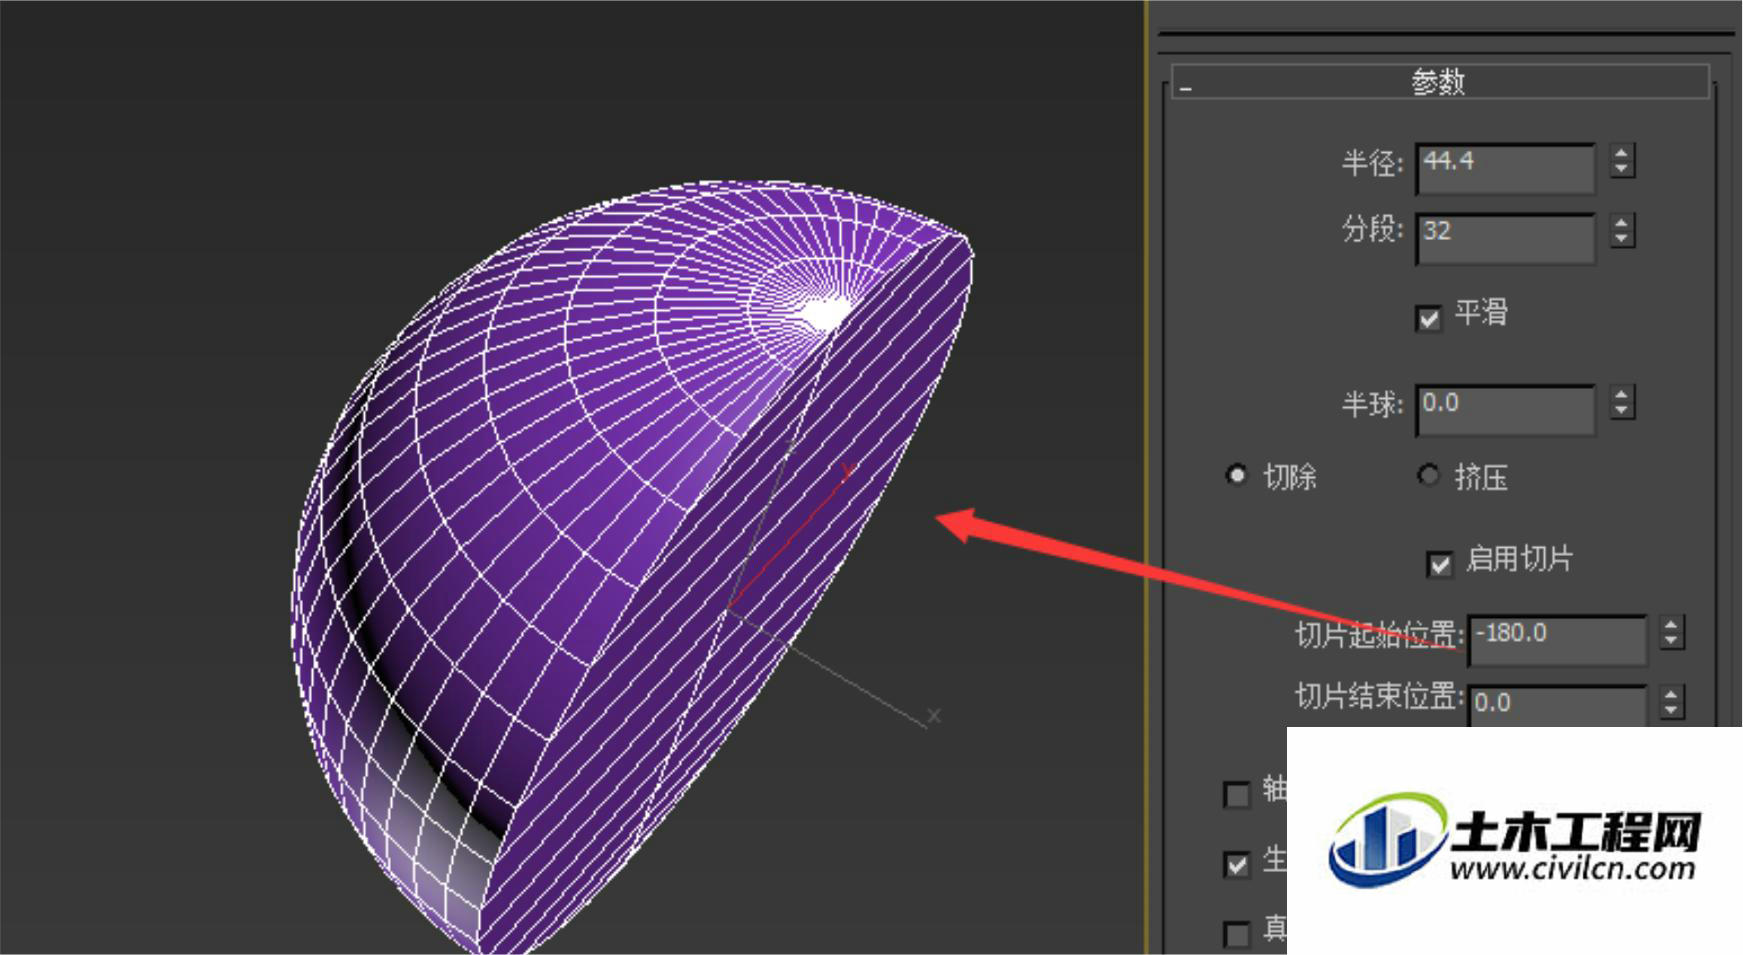This screenshot has width=1743, height=955.
Task: Click the 切片结束位置 input field
Action: [1556, 706]
